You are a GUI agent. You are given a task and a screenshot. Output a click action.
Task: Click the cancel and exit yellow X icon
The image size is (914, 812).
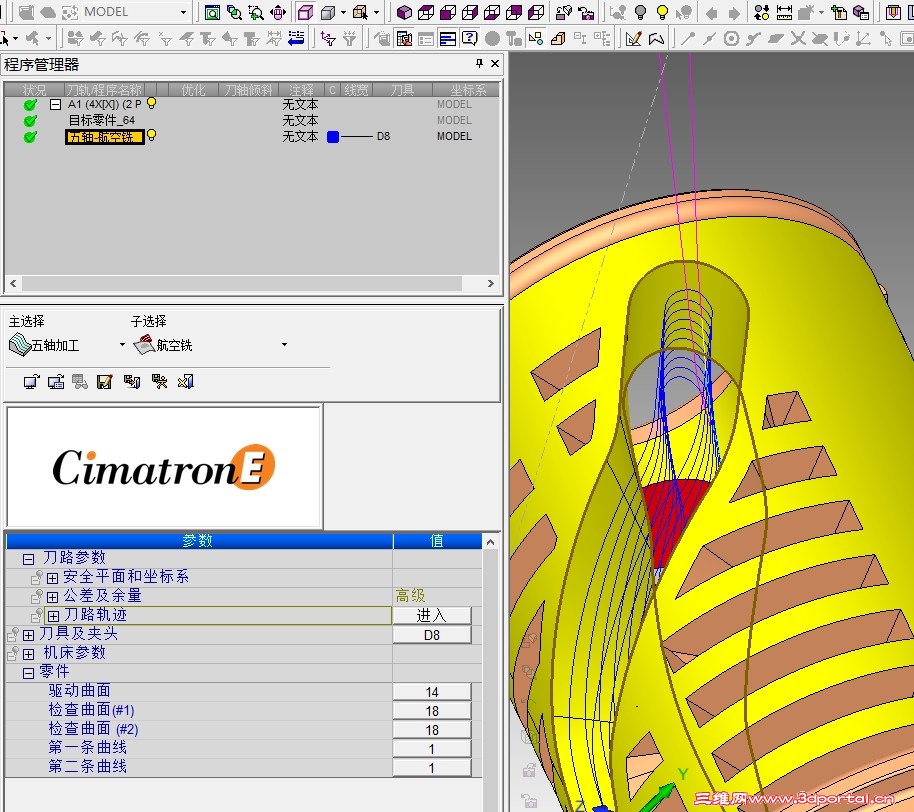click(x=186, y=382)
